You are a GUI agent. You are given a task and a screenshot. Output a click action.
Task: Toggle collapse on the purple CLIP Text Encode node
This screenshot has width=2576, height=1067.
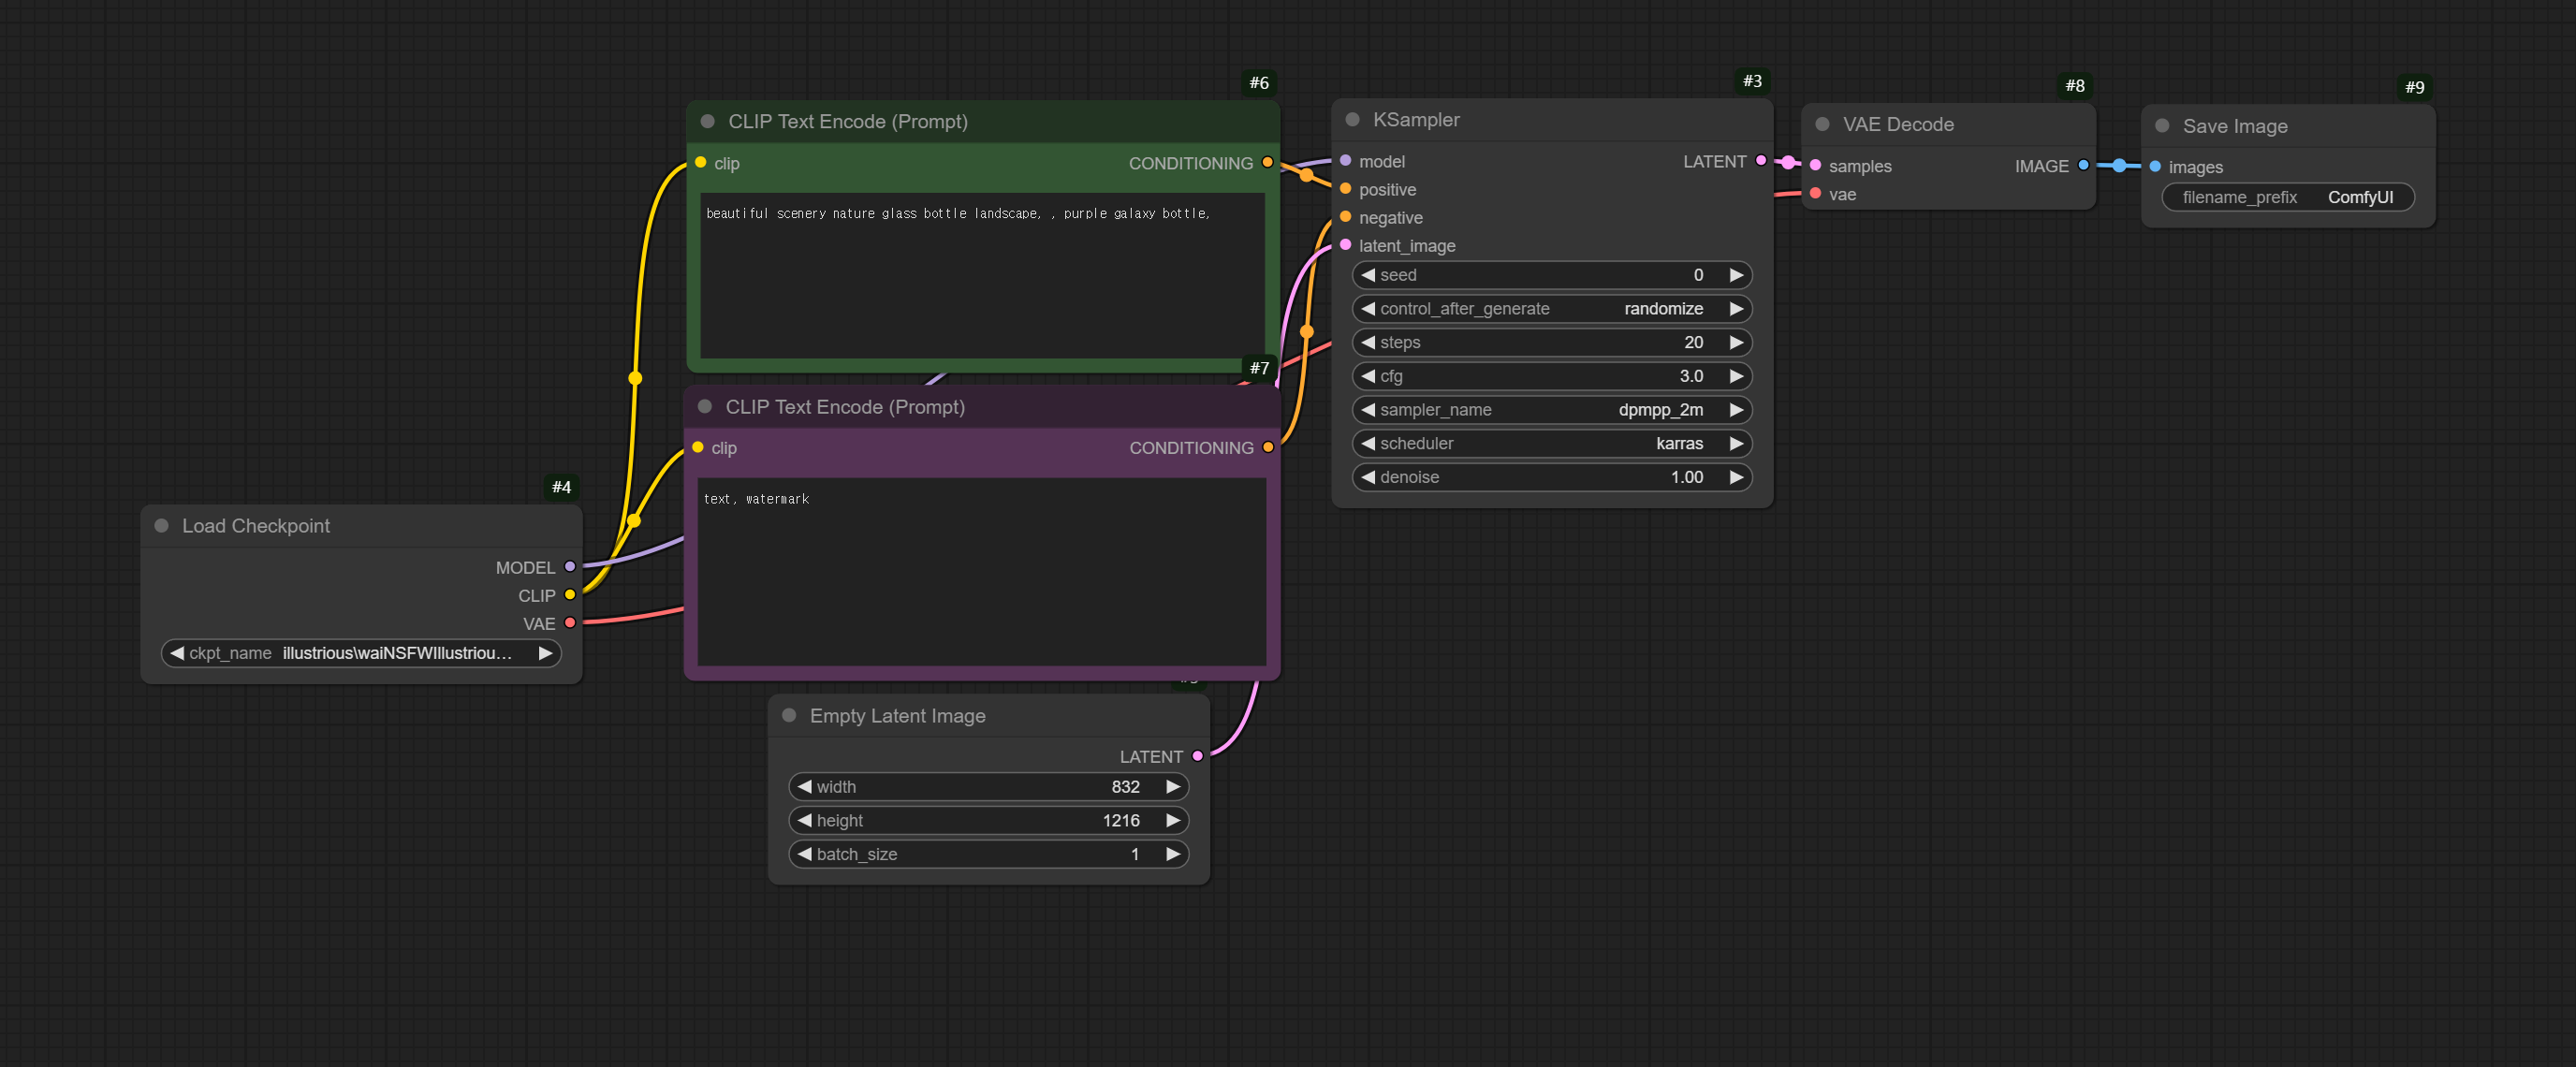[705, 407]
